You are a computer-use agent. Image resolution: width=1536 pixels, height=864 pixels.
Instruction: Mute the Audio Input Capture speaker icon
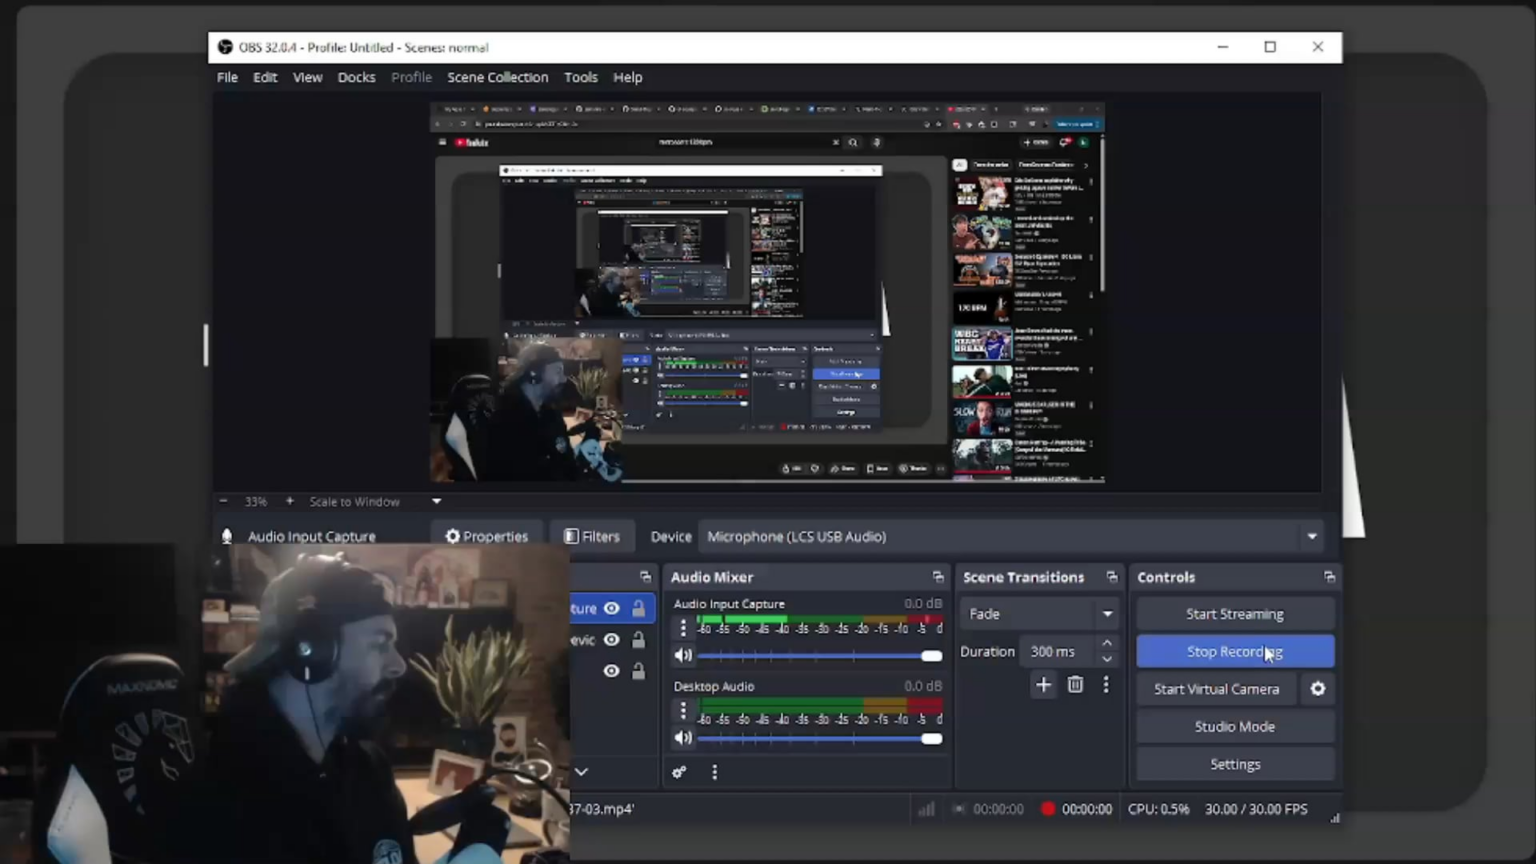click(683, 656)
